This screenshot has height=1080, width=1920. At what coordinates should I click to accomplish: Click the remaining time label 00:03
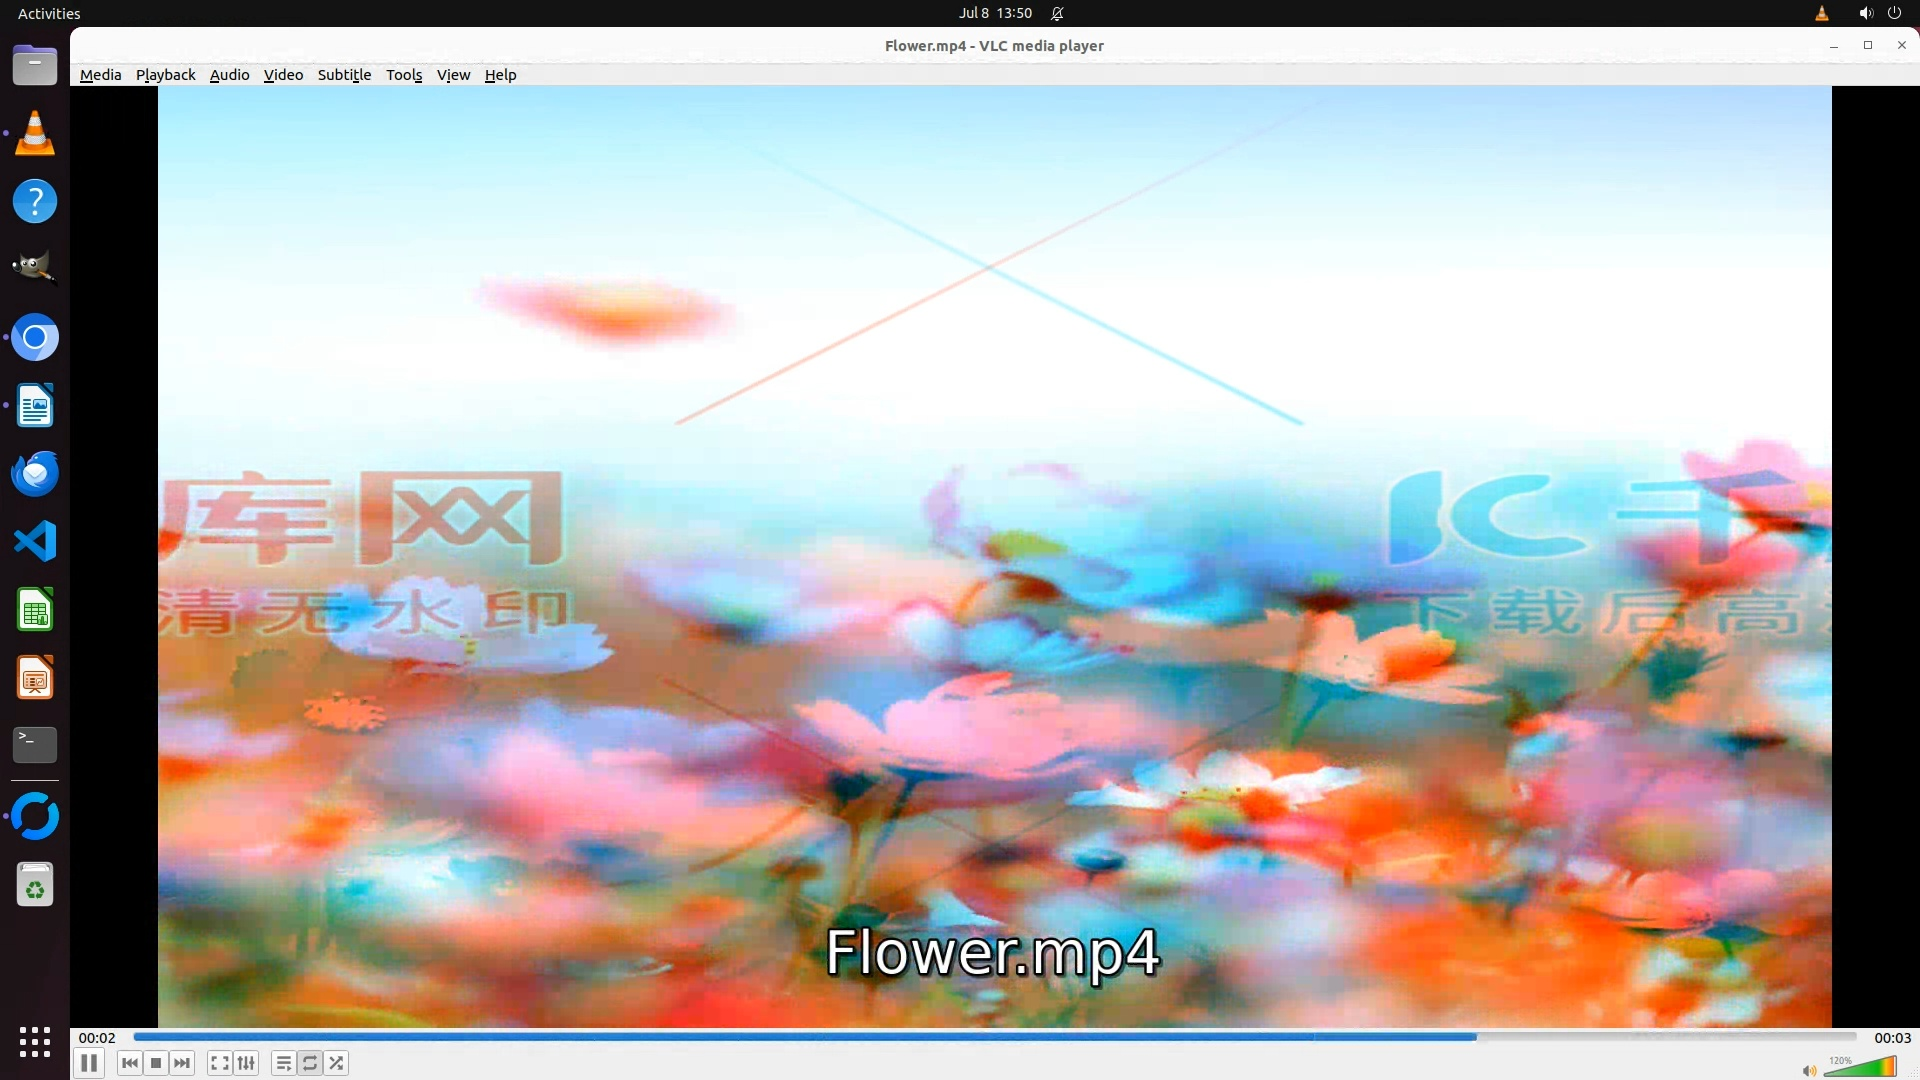tap(1891, 1038)
